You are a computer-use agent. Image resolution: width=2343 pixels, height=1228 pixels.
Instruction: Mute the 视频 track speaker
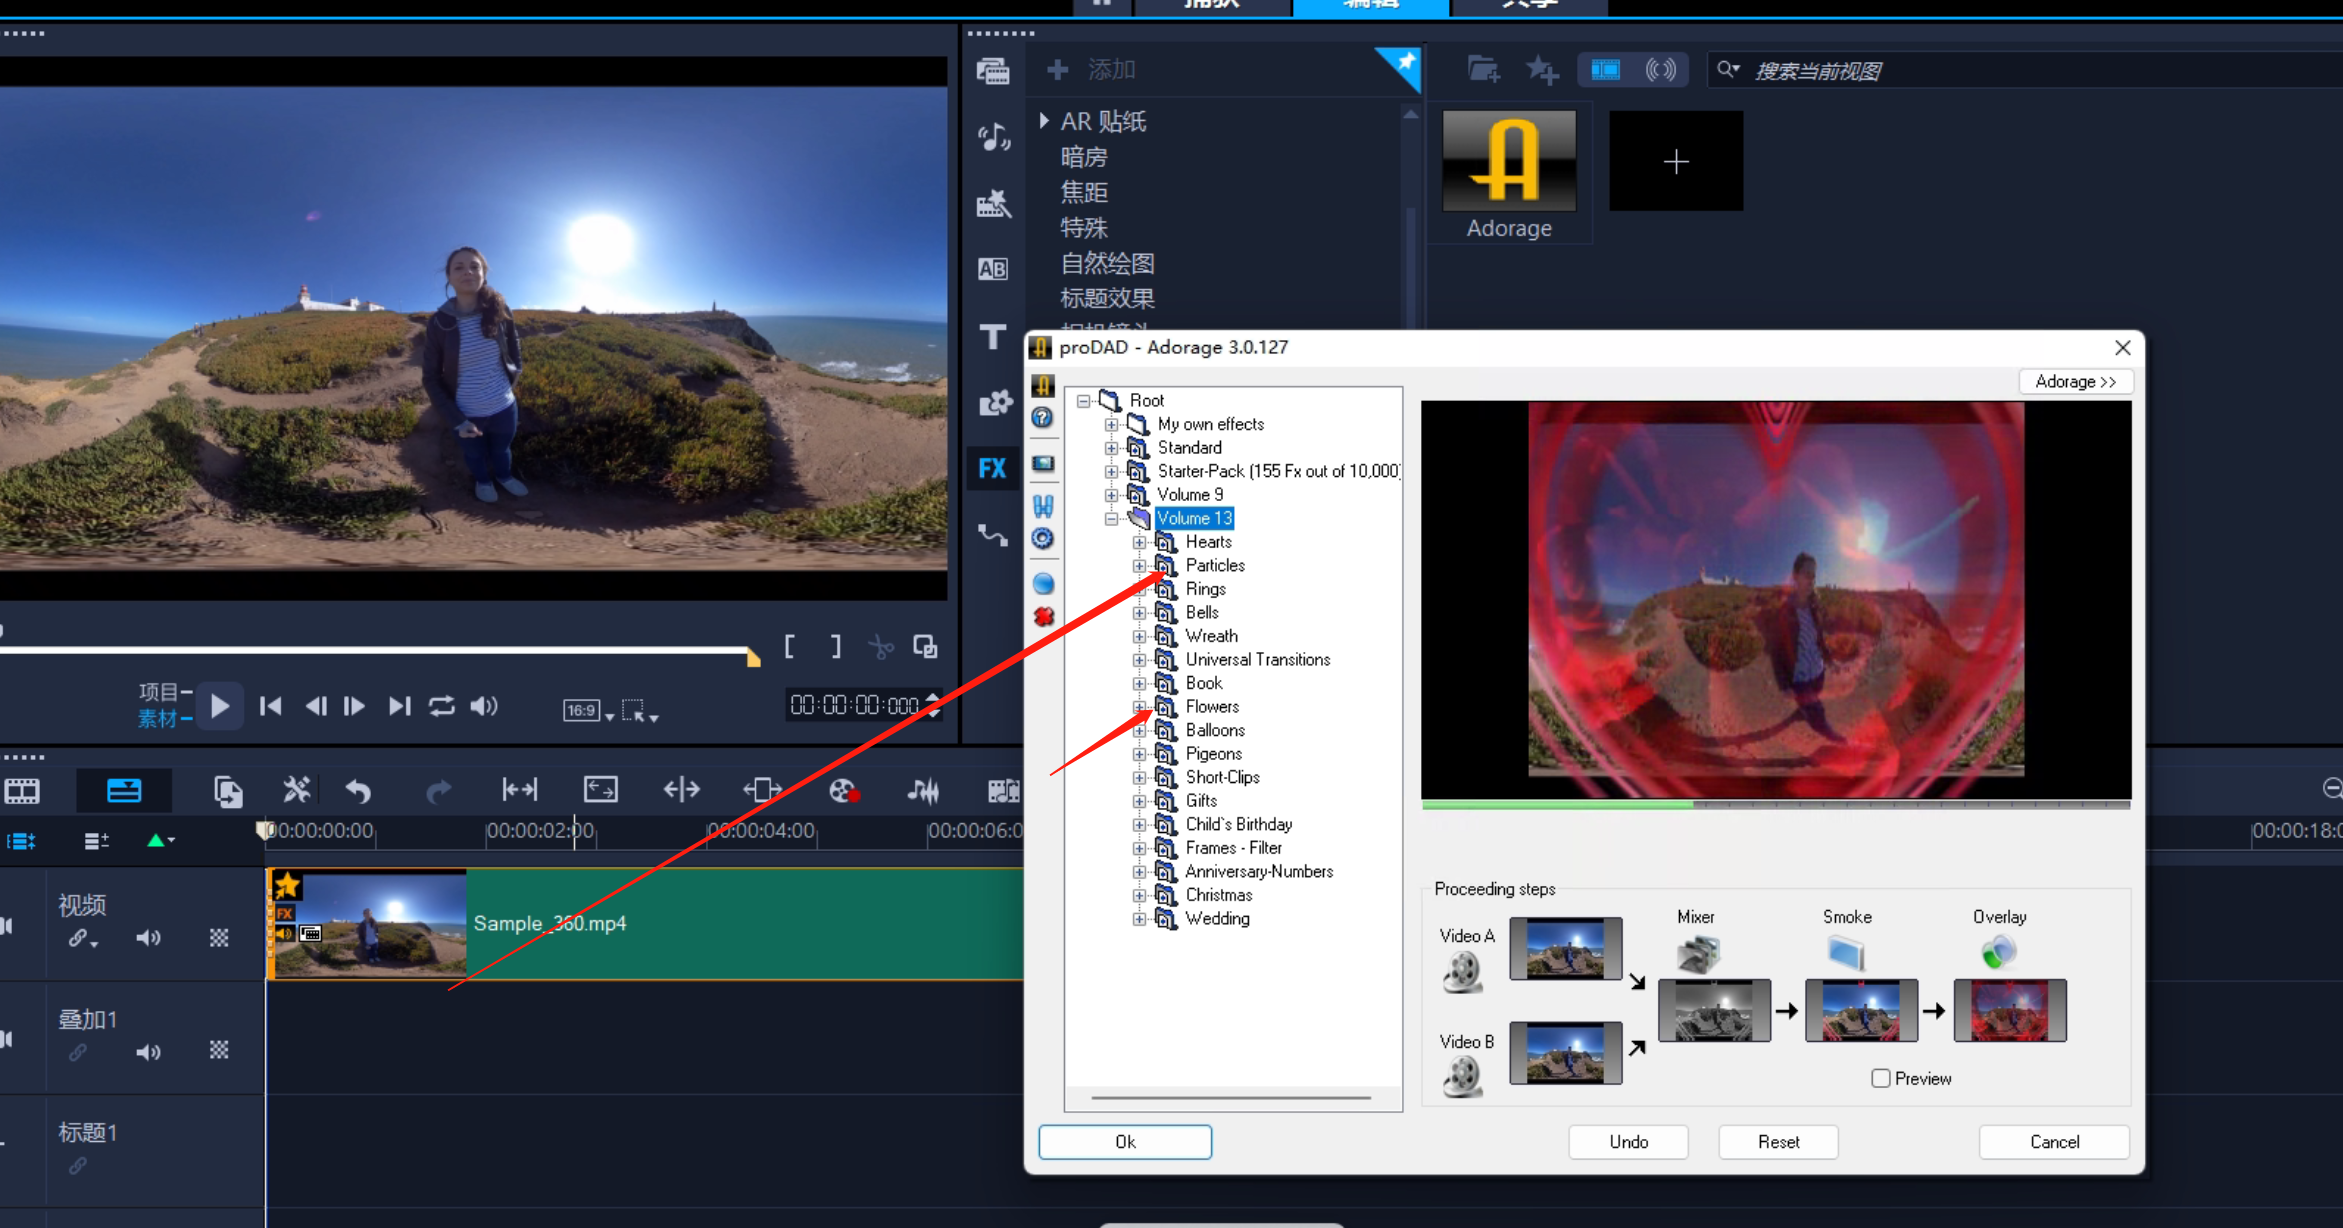[x=148, y=938]
